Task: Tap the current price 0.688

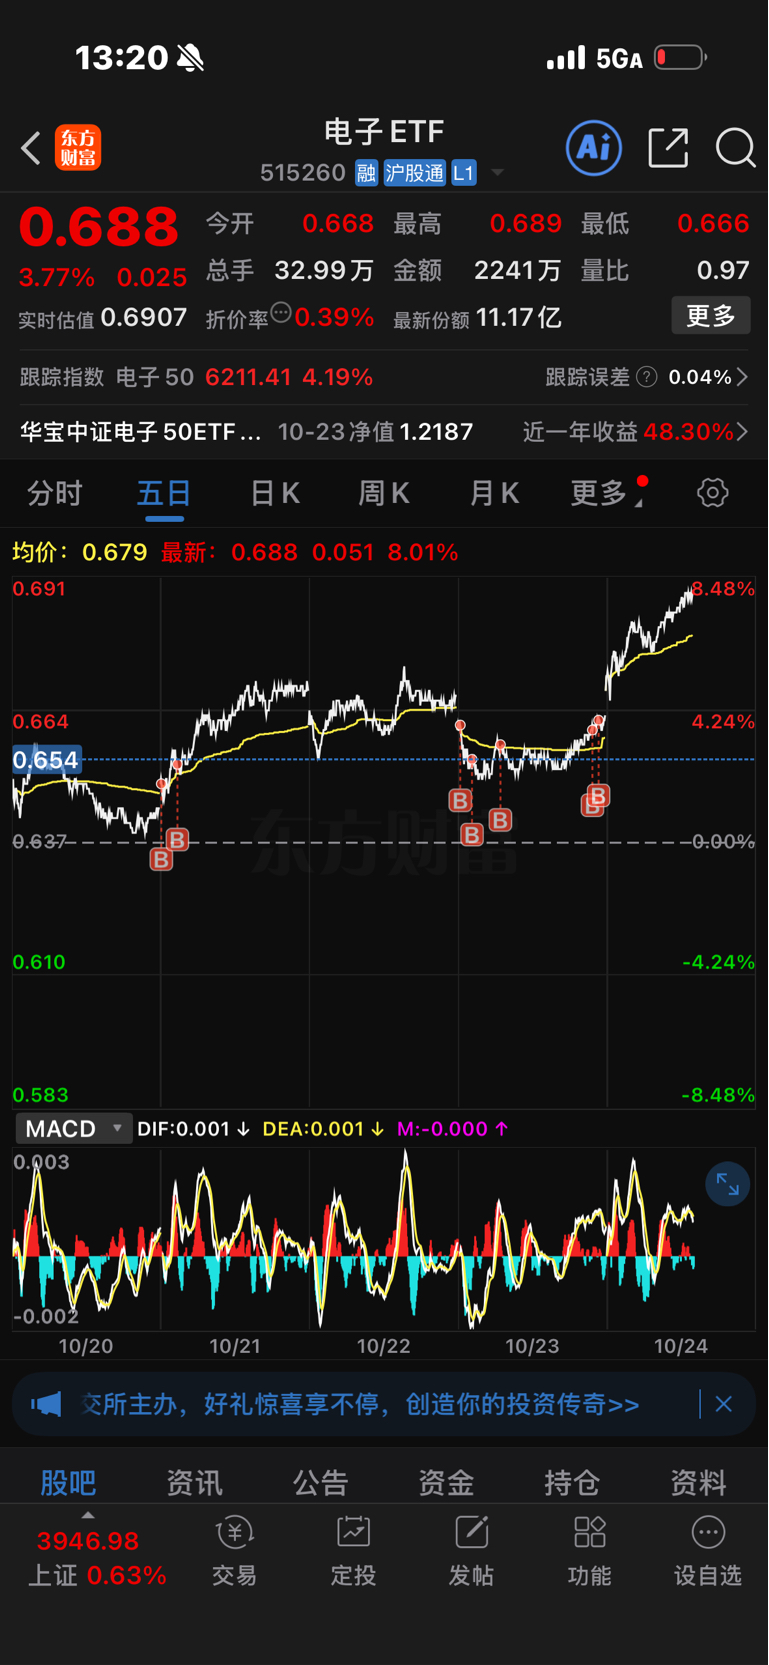Action: [x=99, y=226]
